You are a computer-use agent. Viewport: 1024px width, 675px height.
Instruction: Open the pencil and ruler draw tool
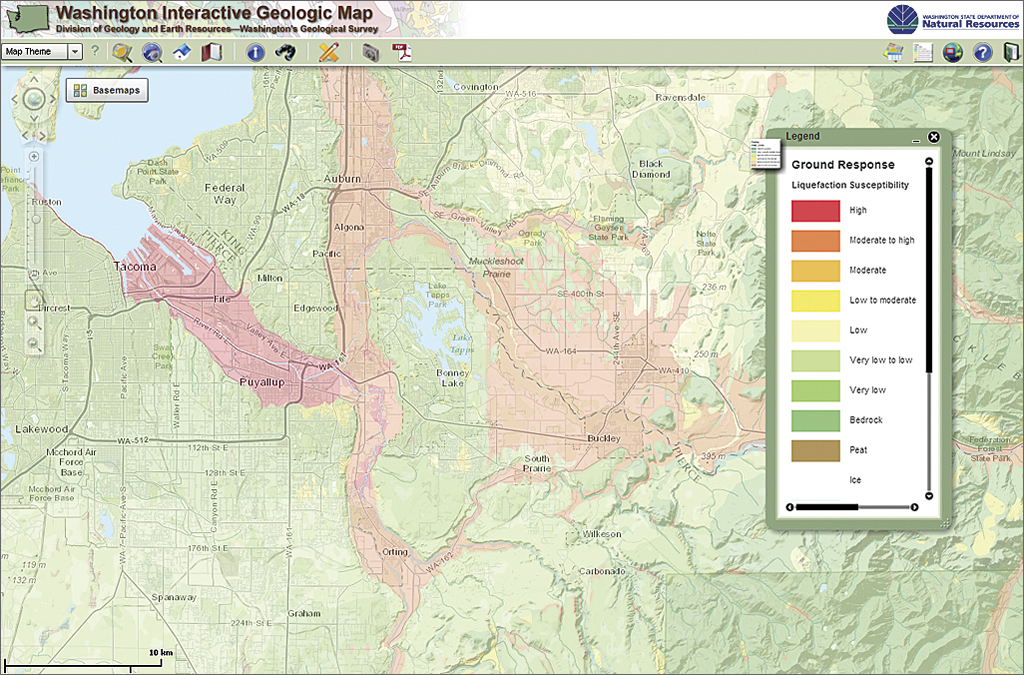click(x=328, y=52)
